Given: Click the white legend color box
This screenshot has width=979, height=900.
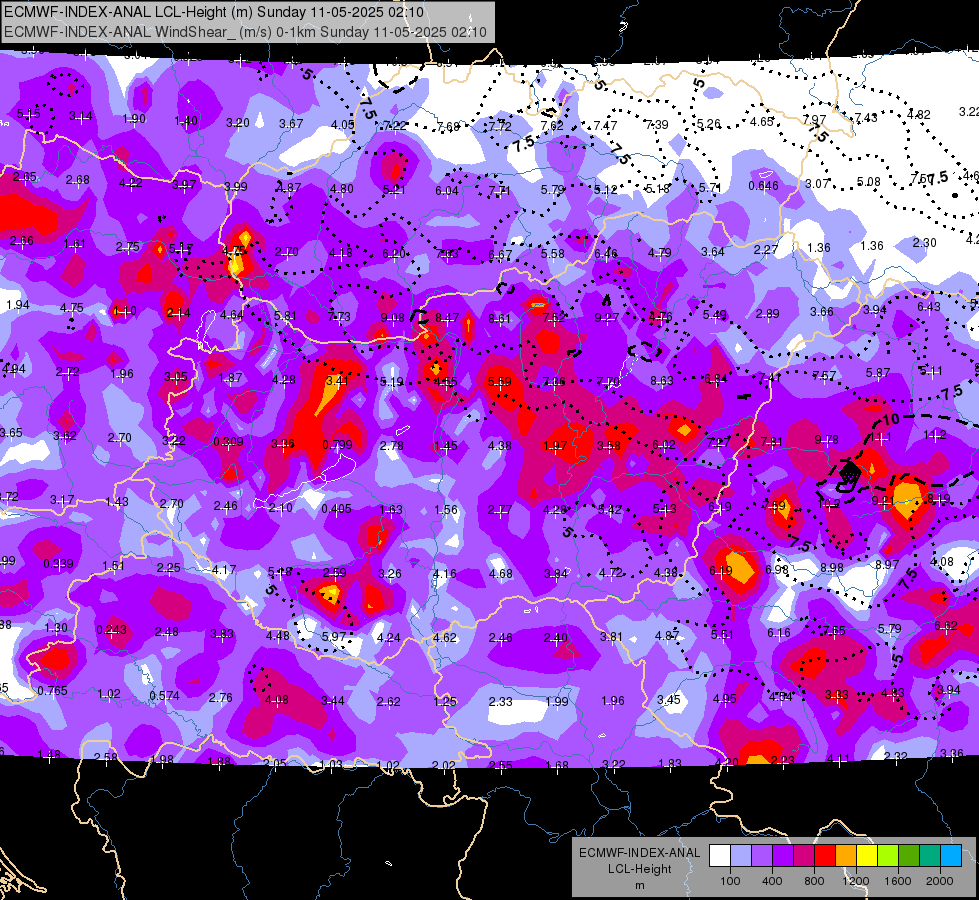Looking at the screenshot, I should coord(720,856).
